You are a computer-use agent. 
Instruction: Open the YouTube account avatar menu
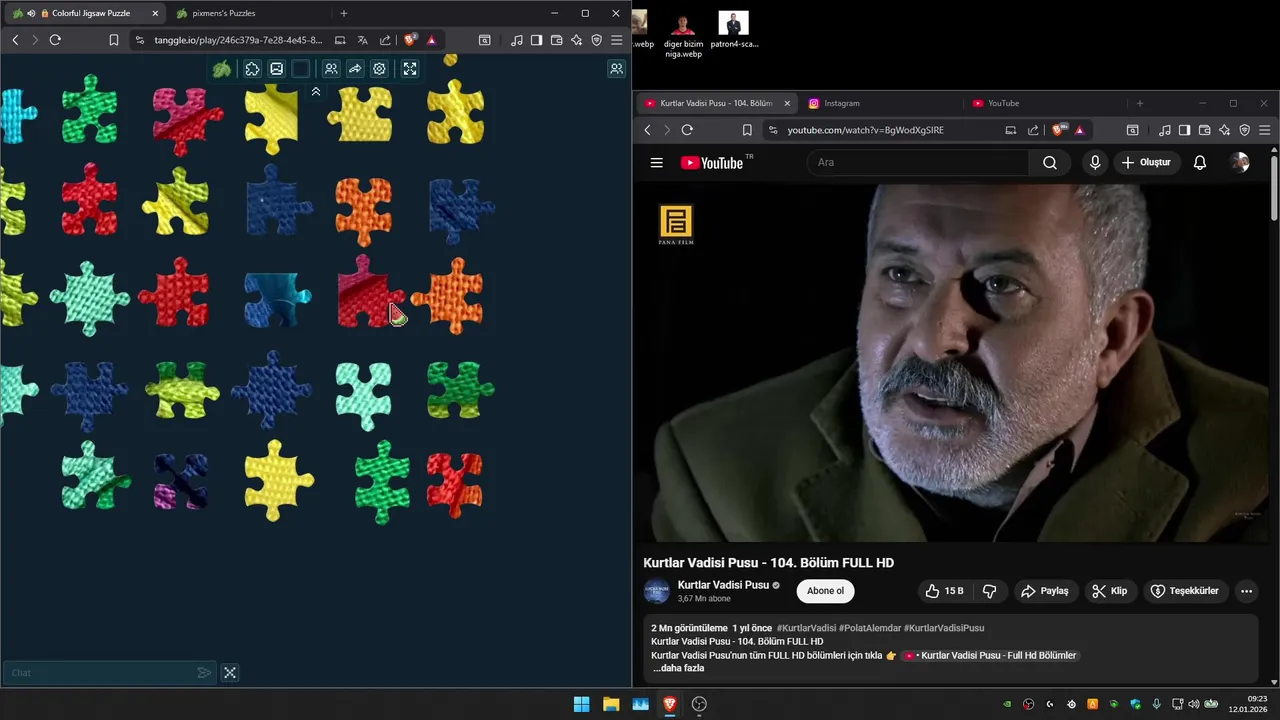(1240, 162)
